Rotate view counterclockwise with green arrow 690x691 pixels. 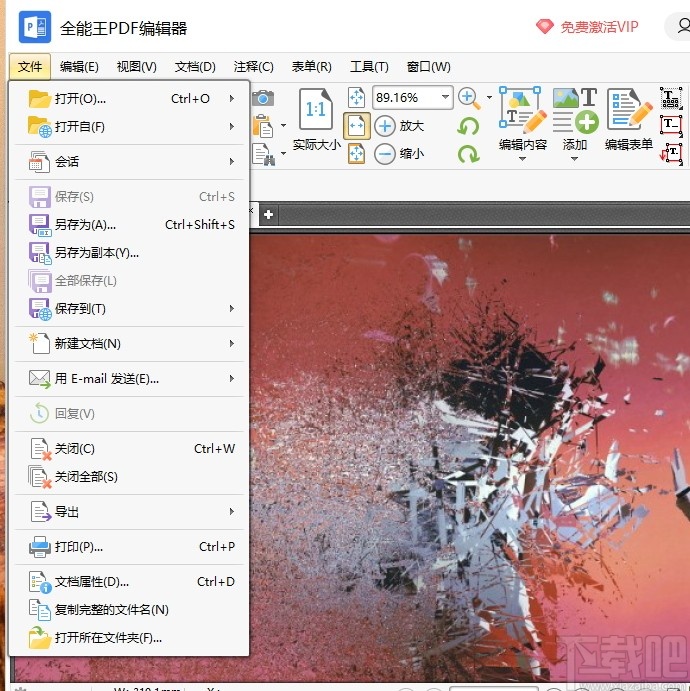click(468, 126)
